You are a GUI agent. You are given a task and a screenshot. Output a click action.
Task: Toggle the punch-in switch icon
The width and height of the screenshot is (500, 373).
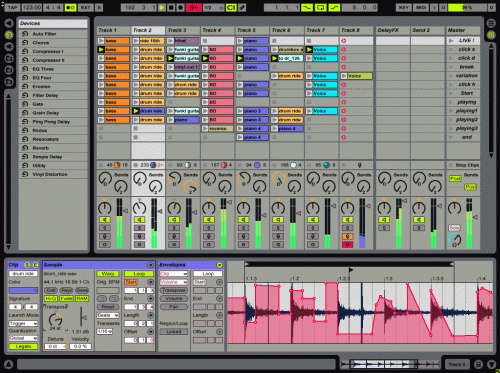click(x=307, y=7)
